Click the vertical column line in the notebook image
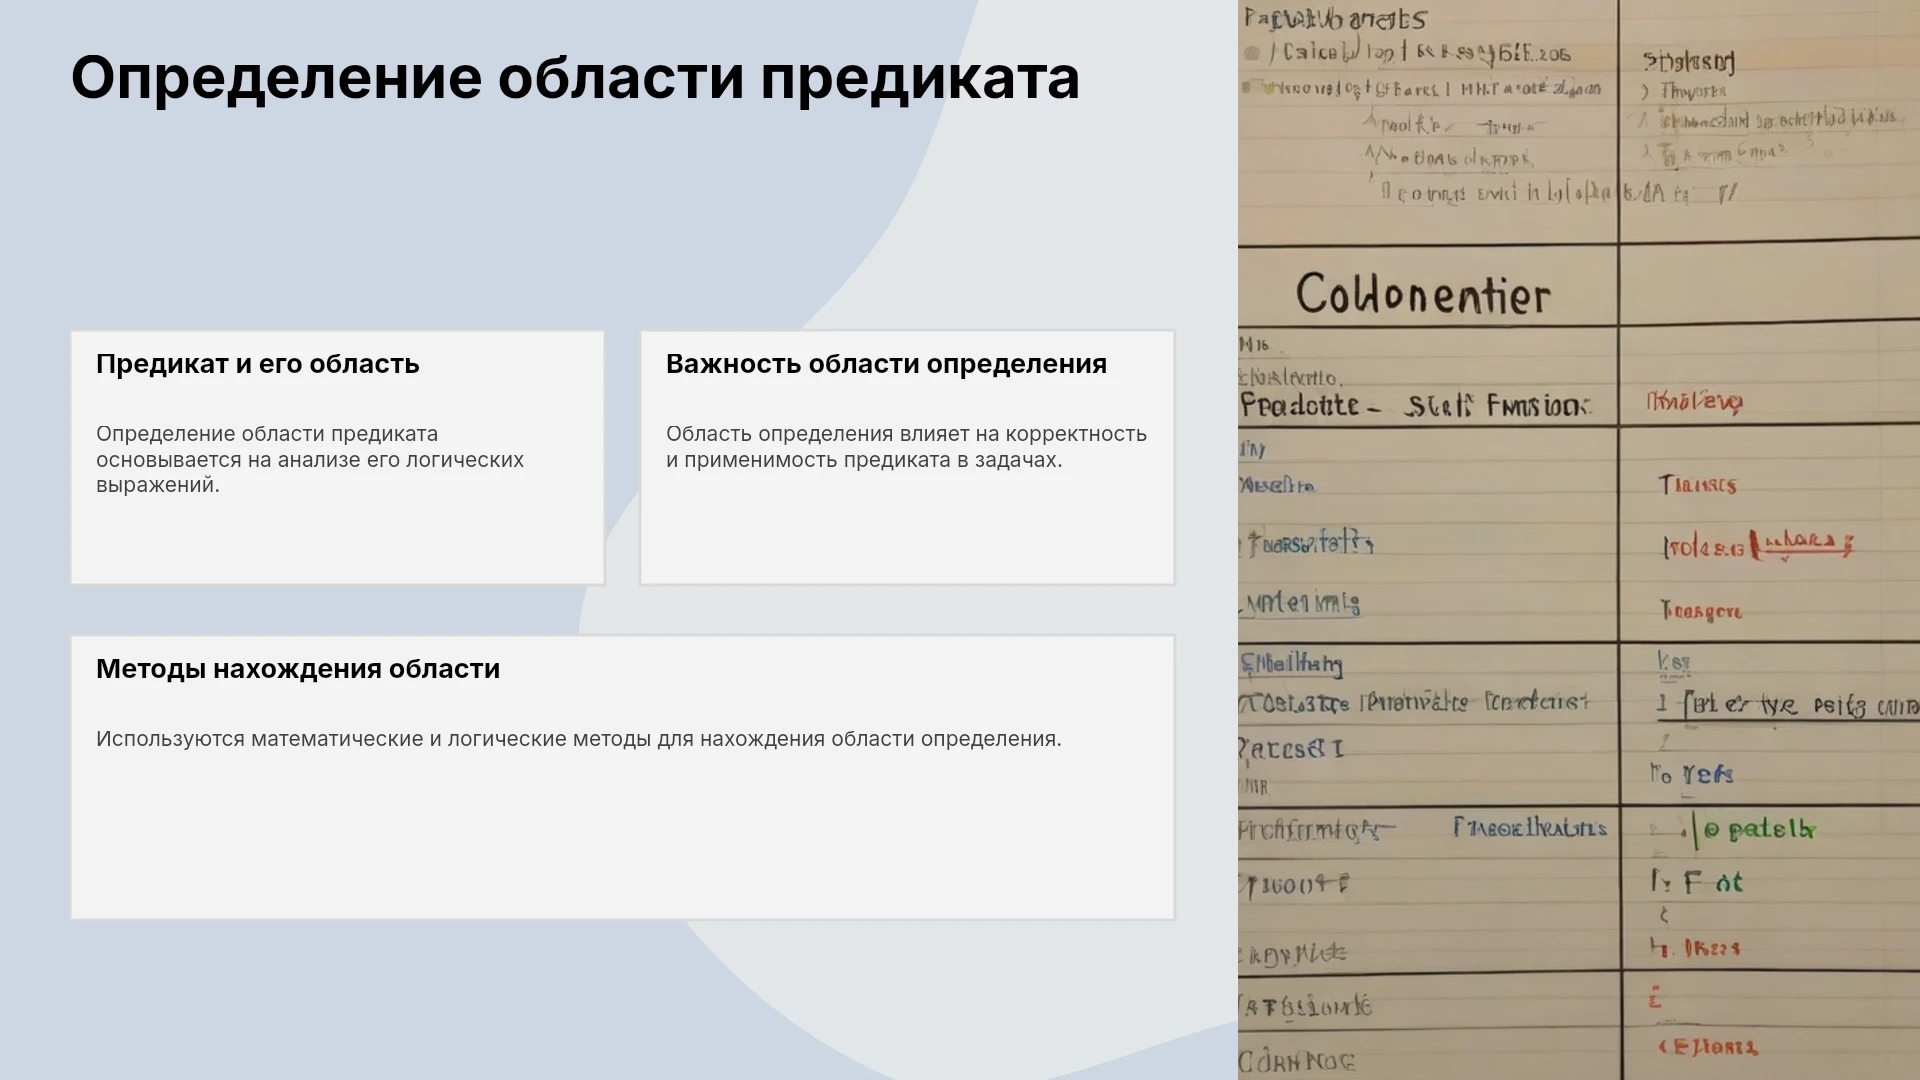1920x1080 pixels. click(1619, 540)
